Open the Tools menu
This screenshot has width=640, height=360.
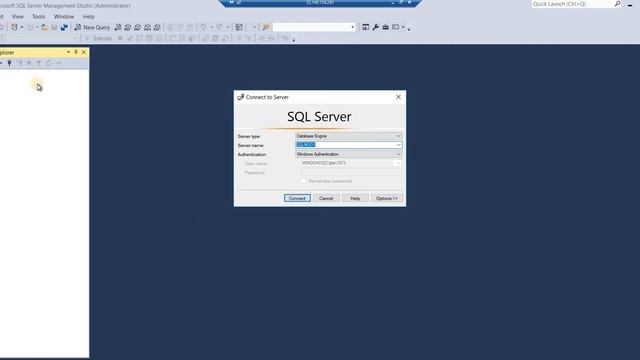click(x=39, y=17)
